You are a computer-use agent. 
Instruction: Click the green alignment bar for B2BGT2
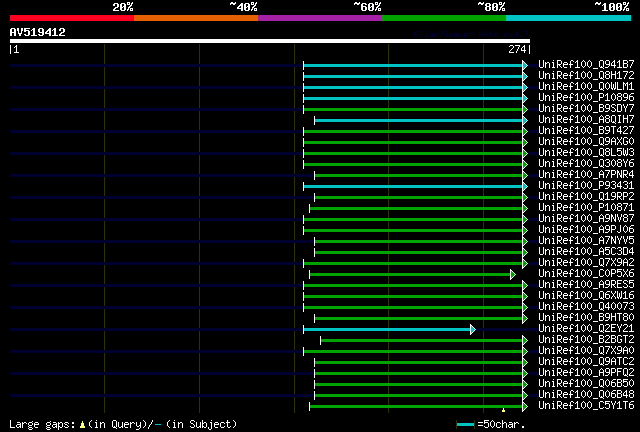pos(422,341)
